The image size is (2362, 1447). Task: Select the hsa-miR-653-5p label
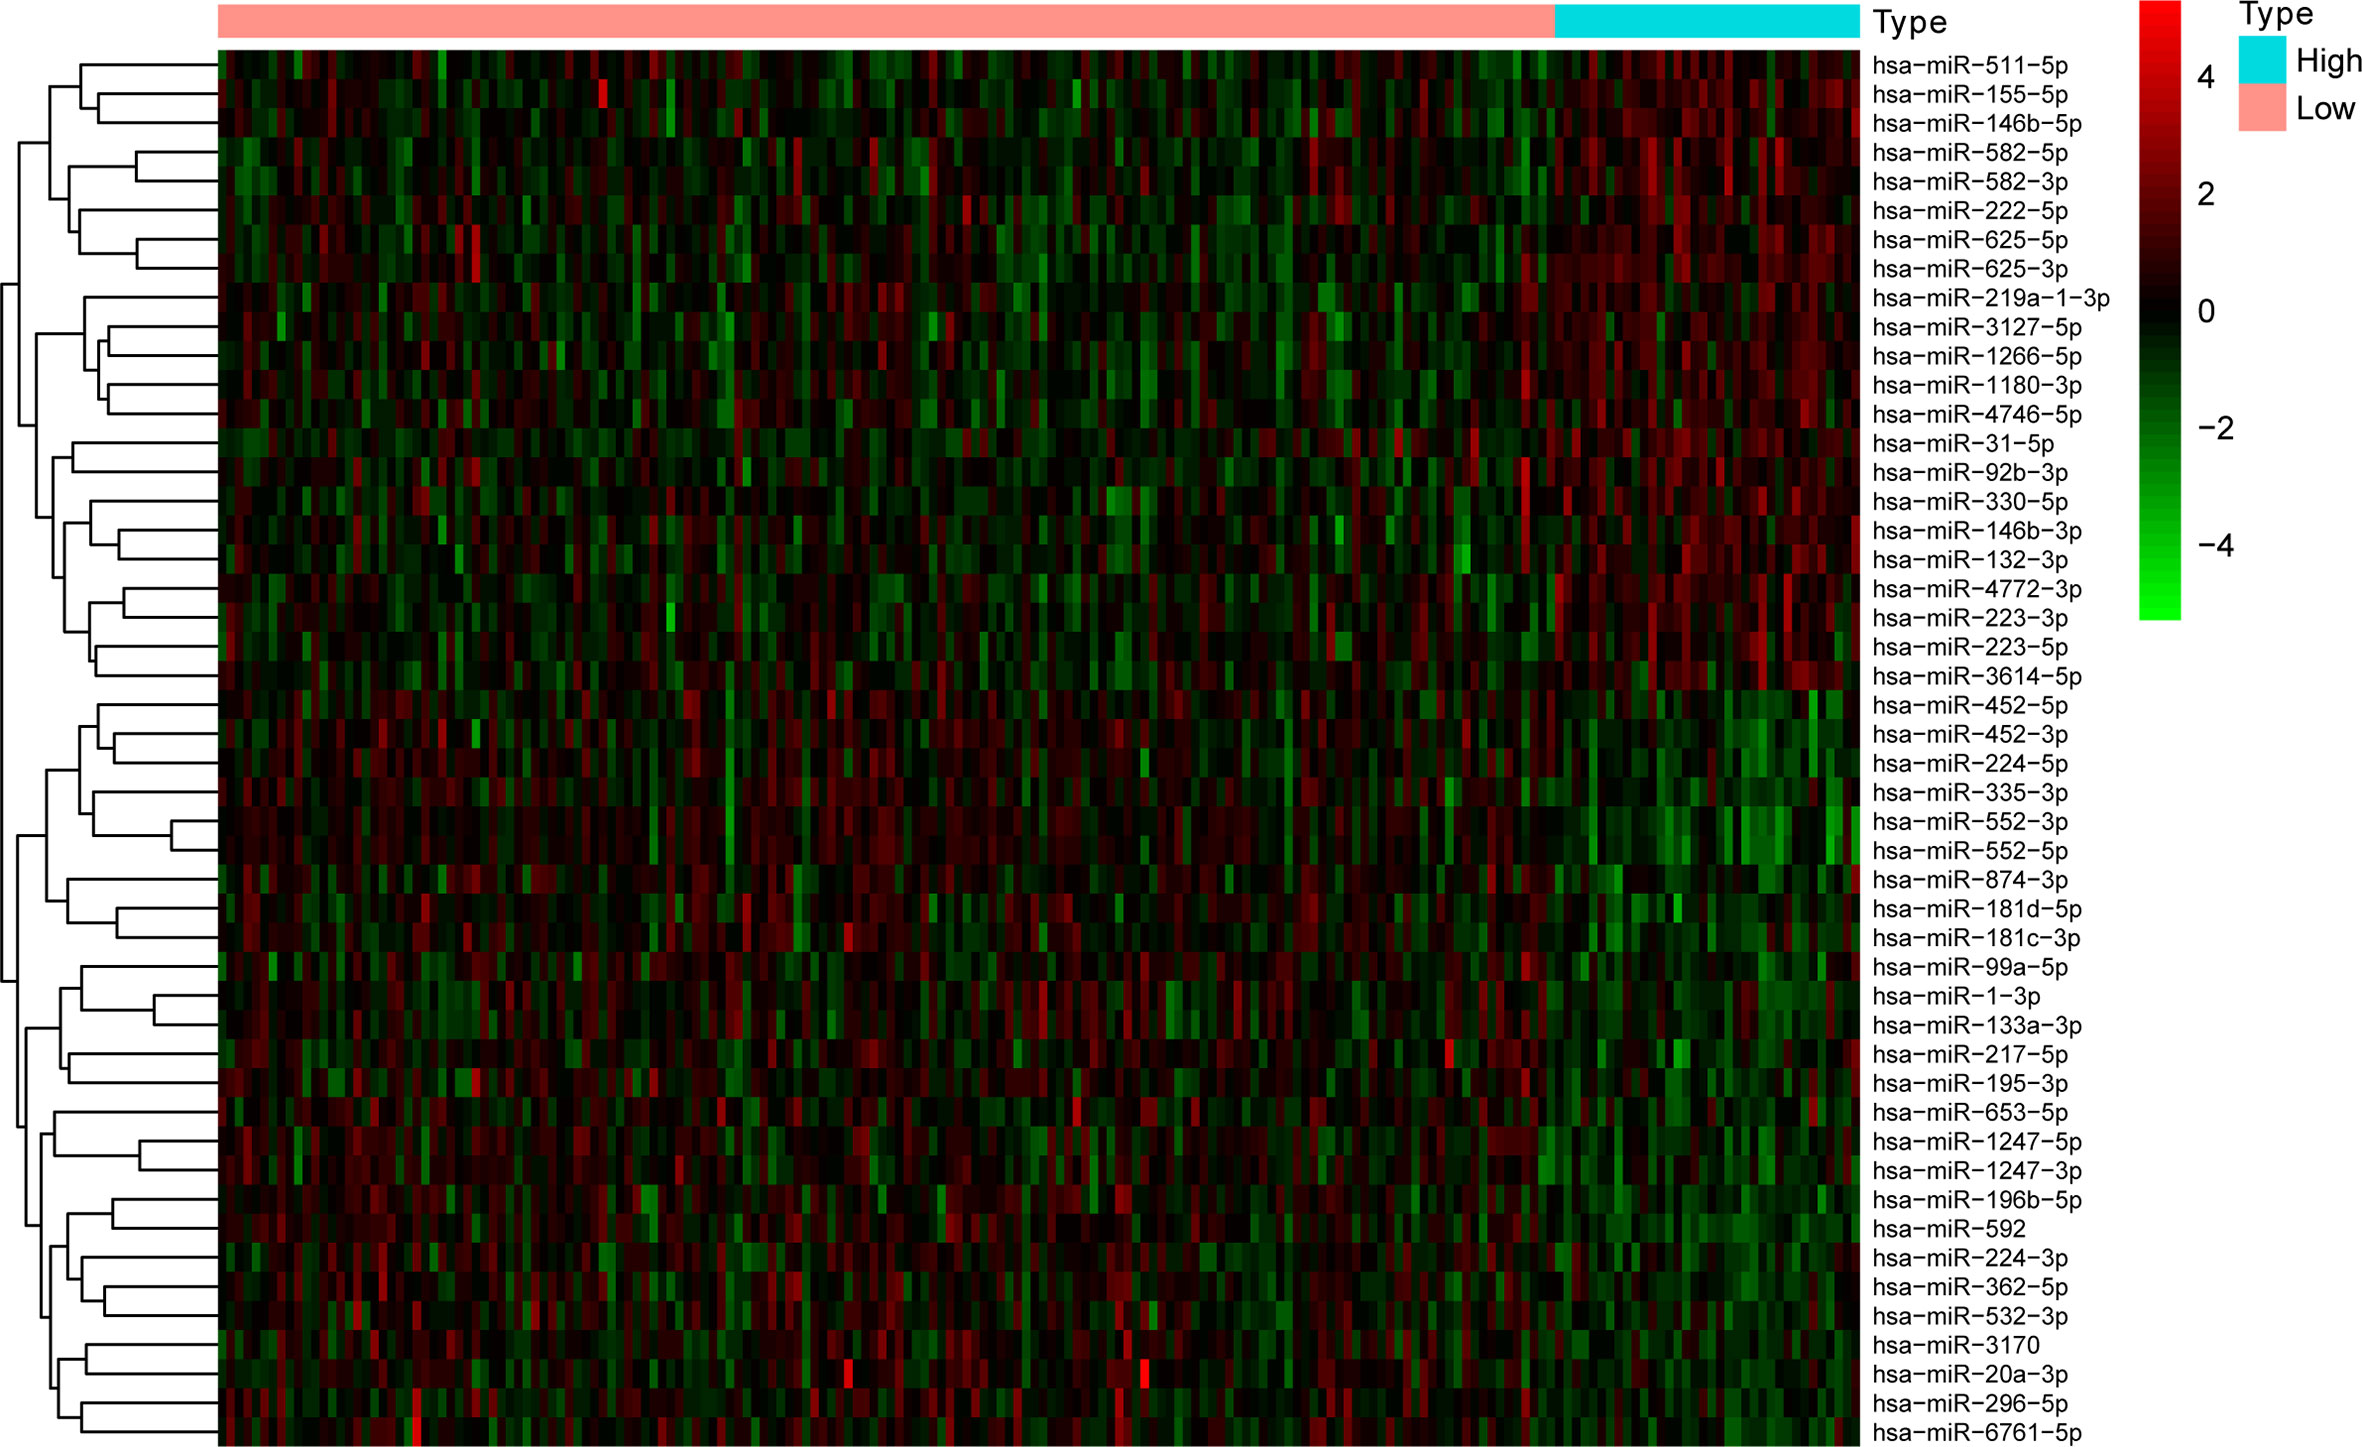click(x=1970, y=1112)
